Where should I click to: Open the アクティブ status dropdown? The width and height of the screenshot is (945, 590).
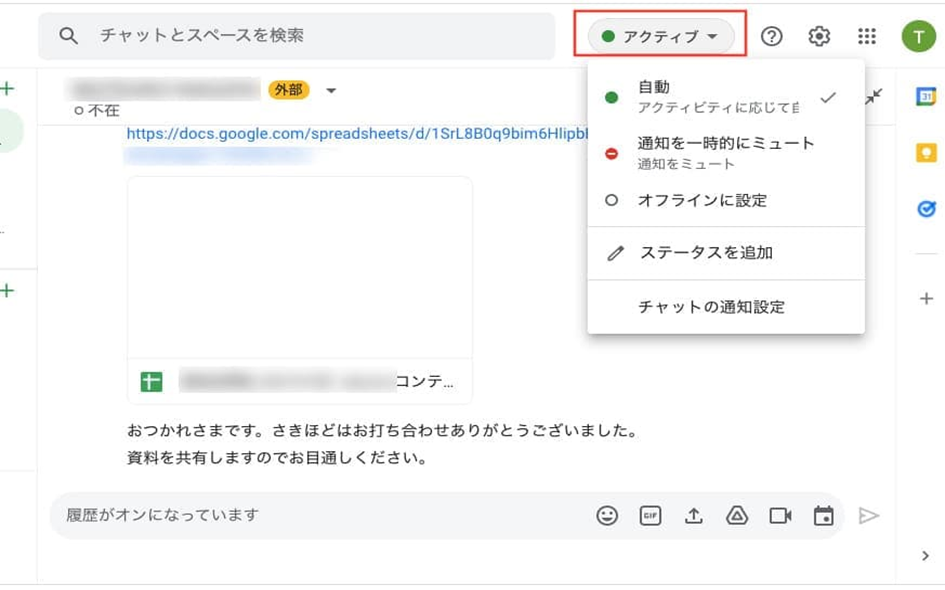pos(661,37)
